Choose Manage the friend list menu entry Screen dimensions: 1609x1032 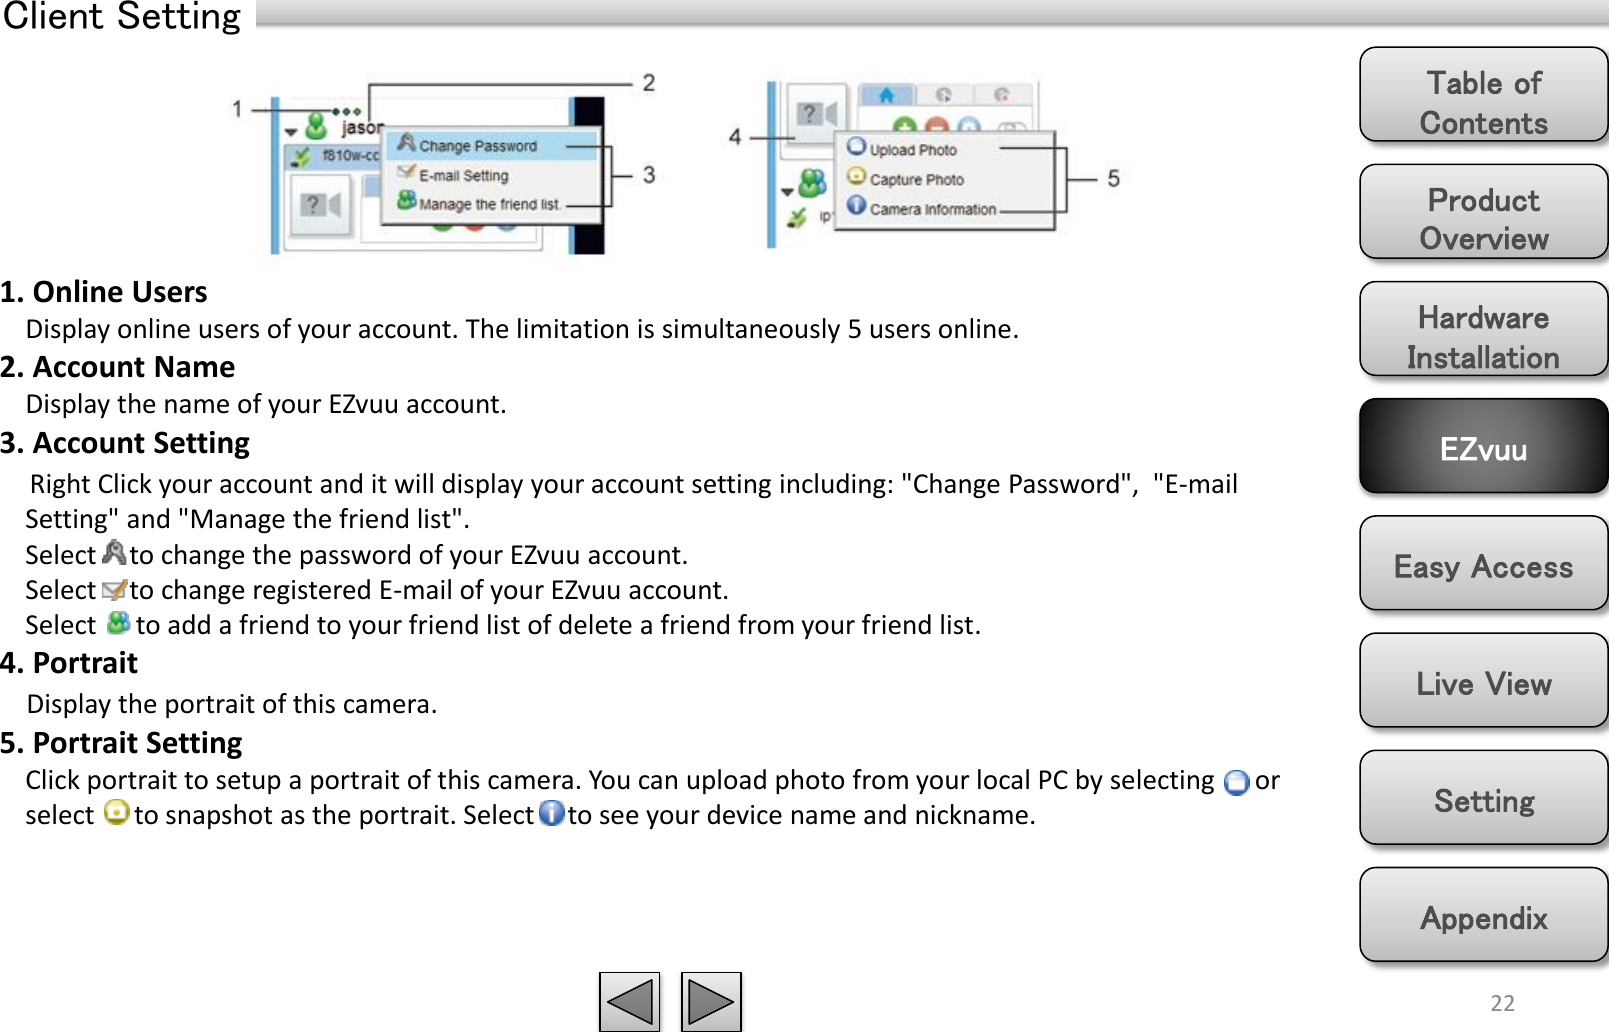click(x=489, y=203)
